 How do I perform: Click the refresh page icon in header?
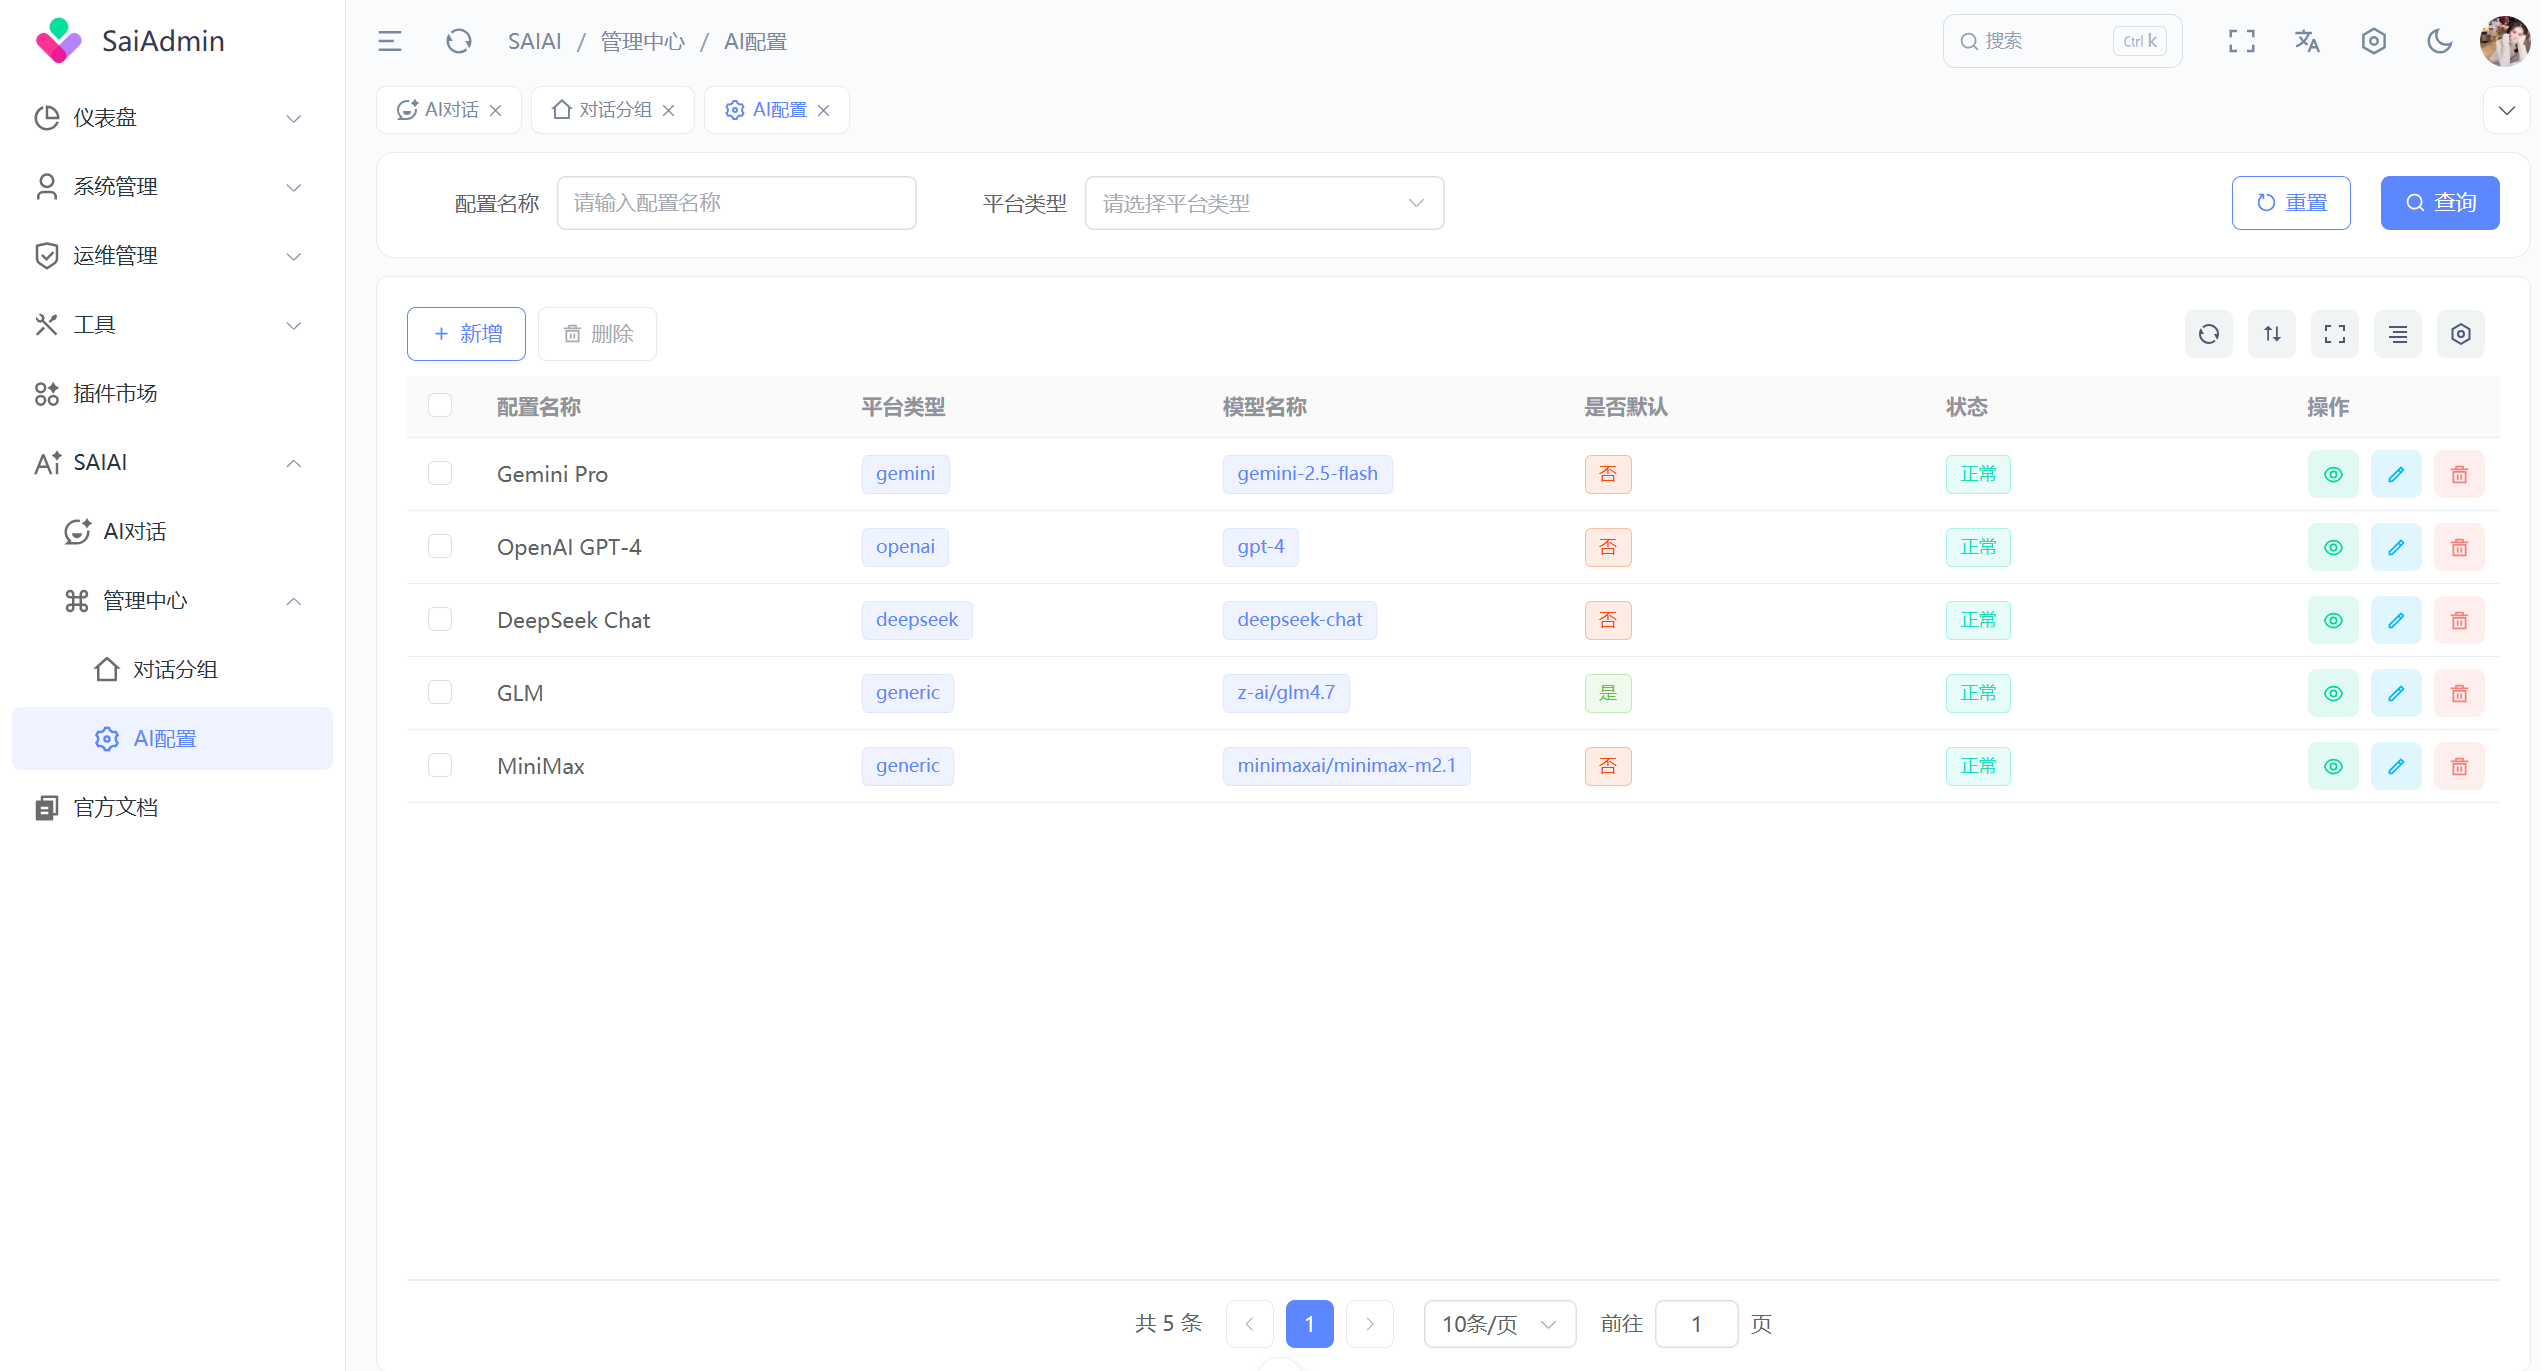click(458, 41)
